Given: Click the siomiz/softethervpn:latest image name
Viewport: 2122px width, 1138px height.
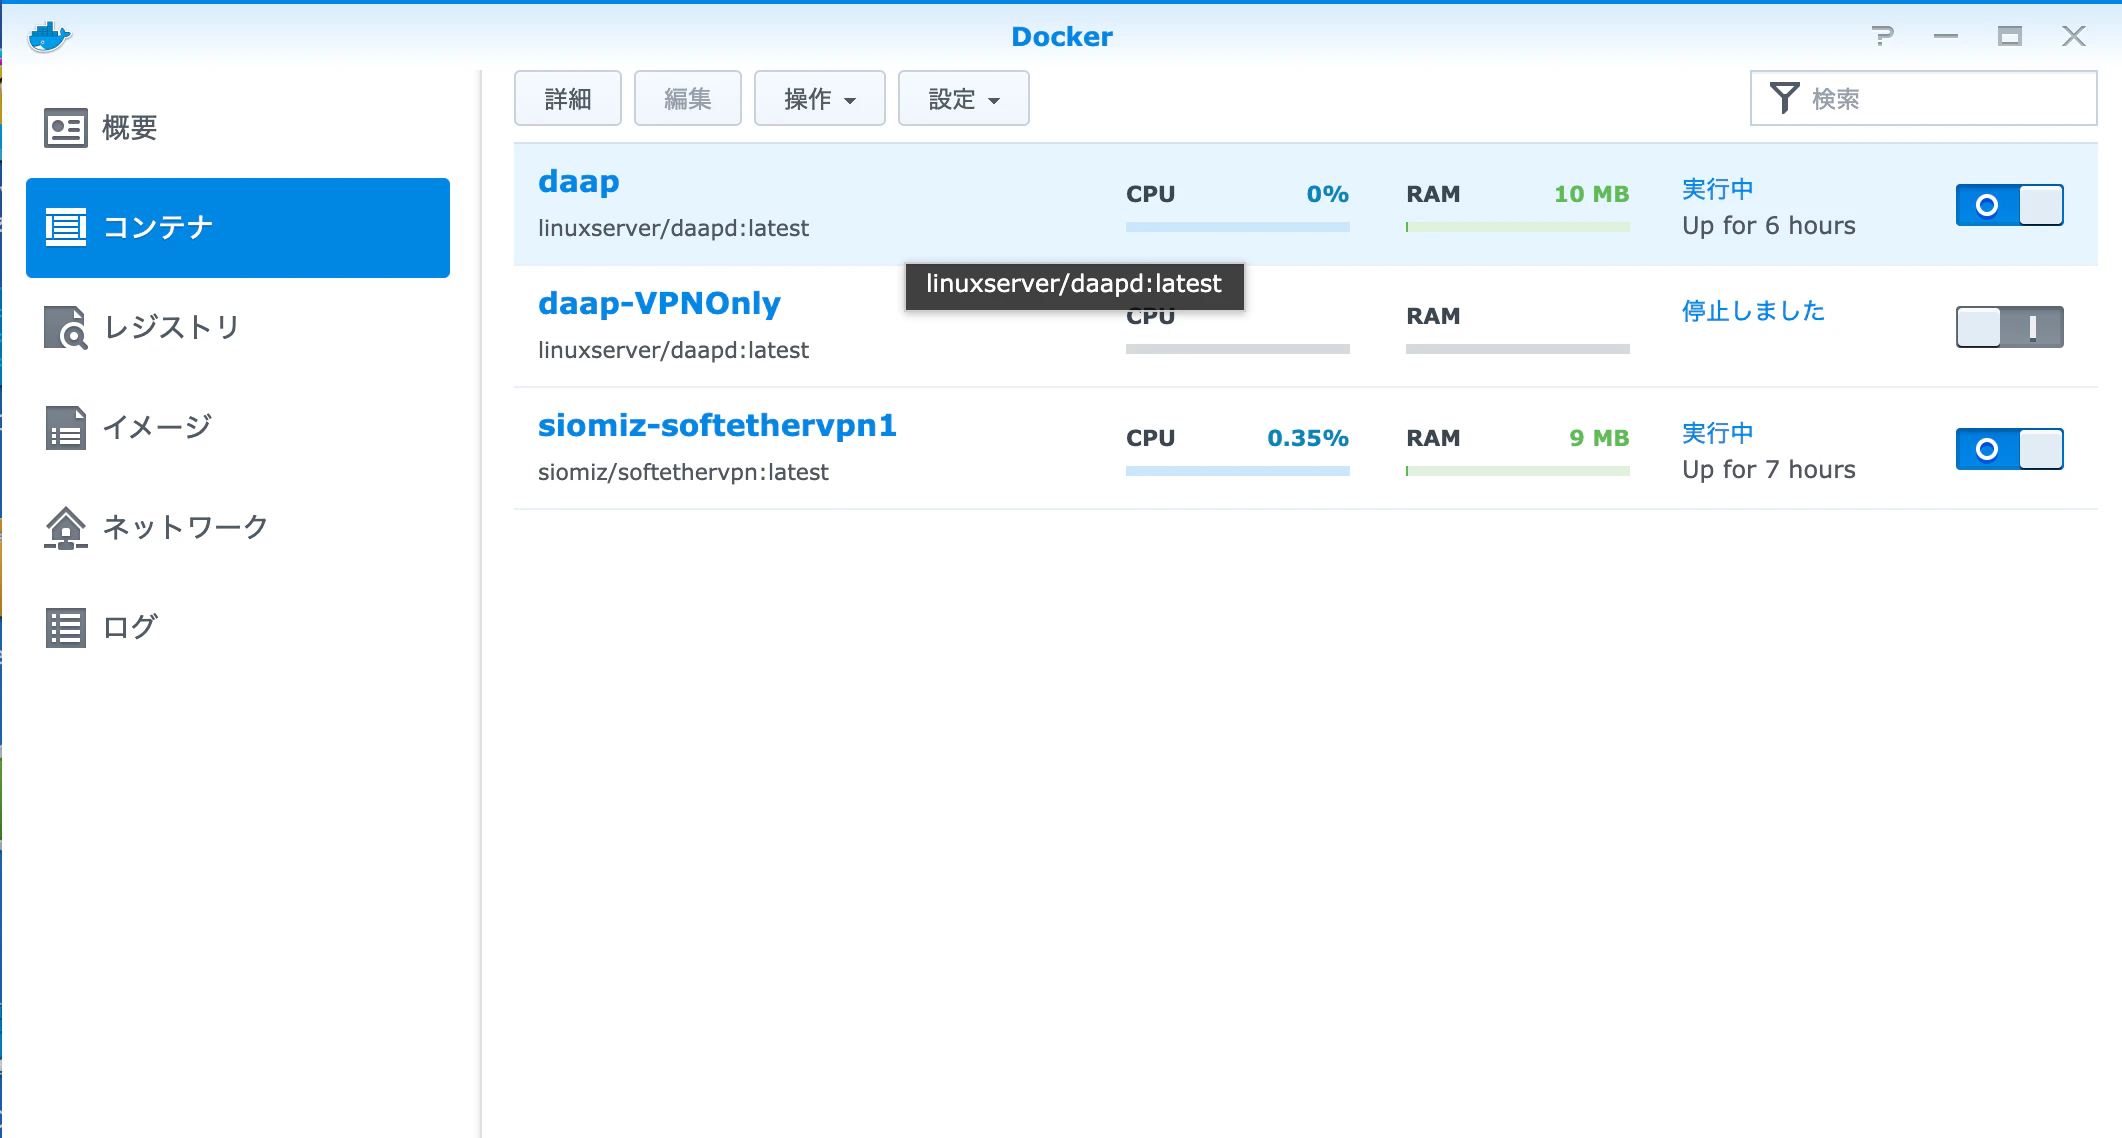Looking at the screenshot, I should [683, 472].
